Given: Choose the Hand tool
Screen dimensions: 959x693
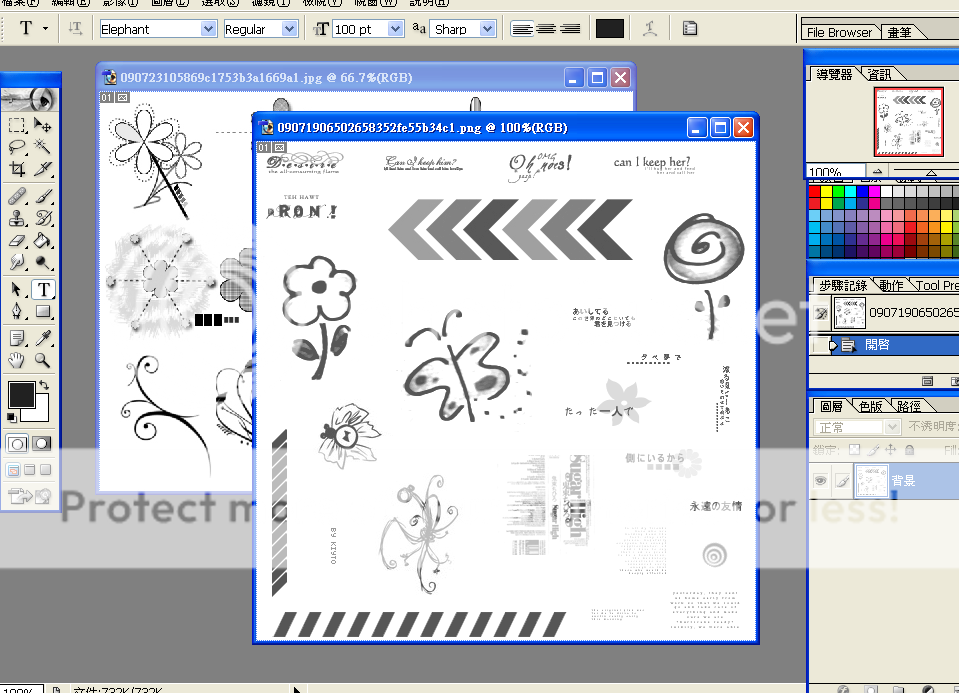Looking at the screenshot, I should click(x=17, y=360).
